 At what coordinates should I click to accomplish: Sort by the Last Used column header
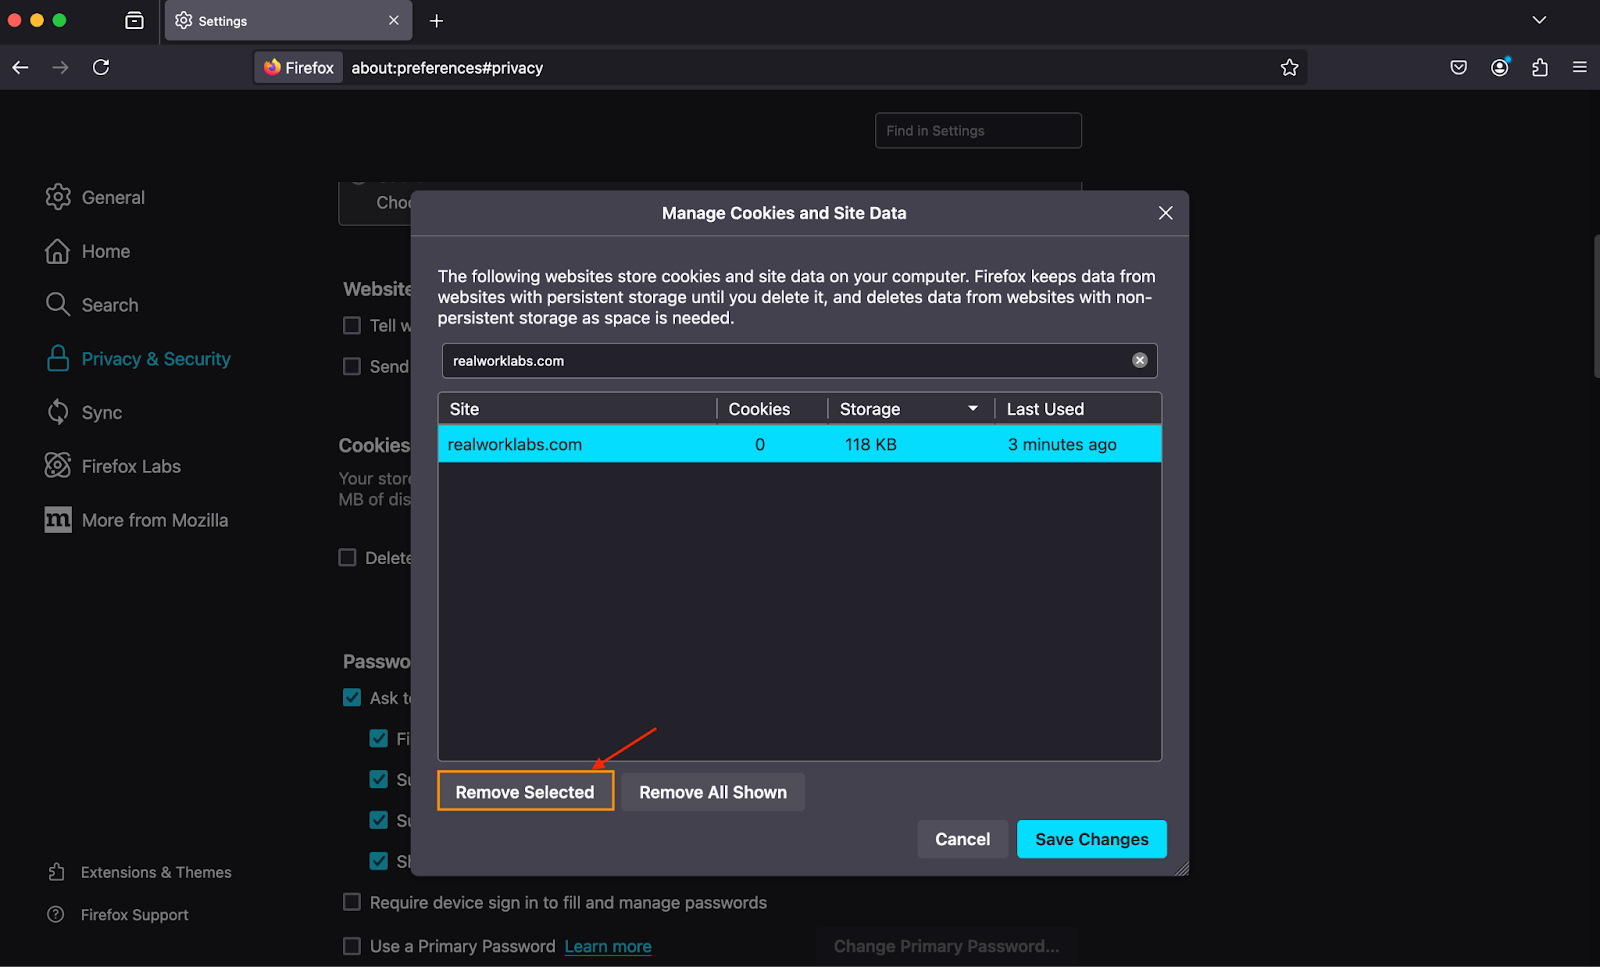[1078, 408]
